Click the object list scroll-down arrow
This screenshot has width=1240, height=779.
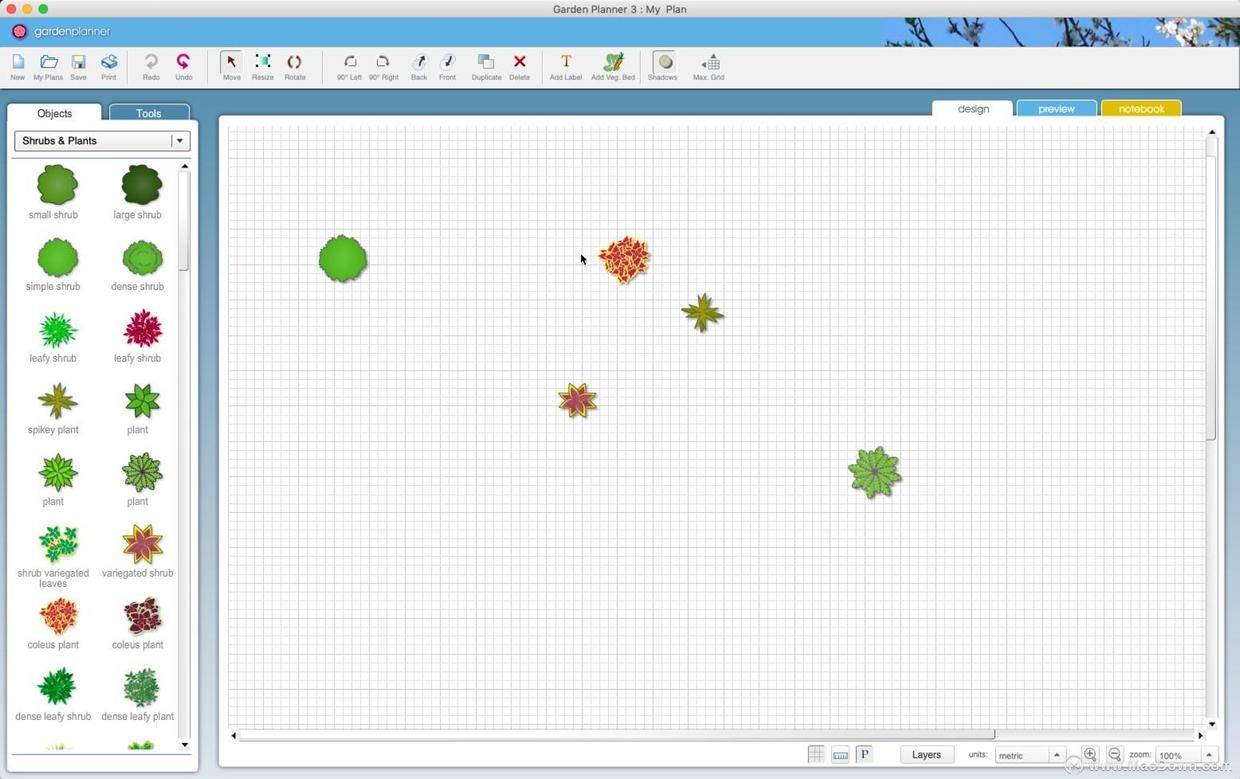click(x=184, y=745)
